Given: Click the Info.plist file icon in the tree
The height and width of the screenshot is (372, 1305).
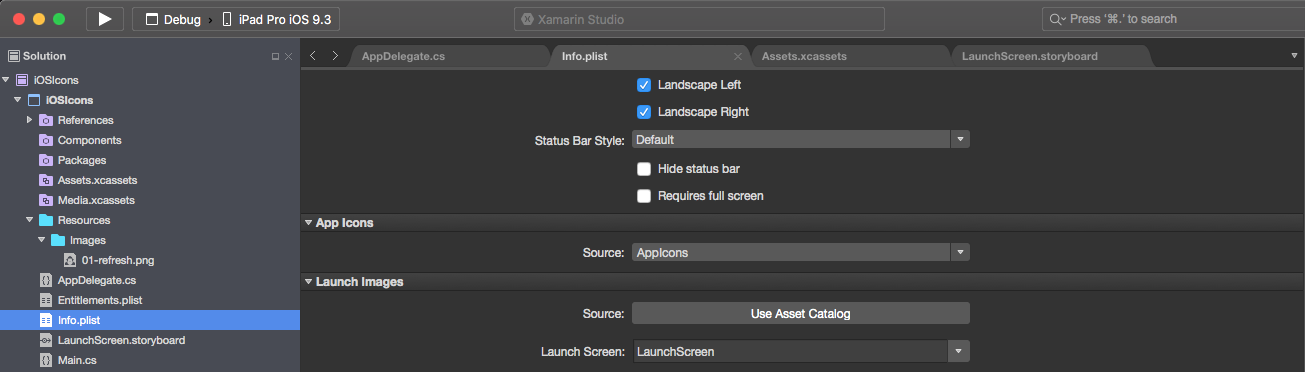Looking at the screenshot, I should point(46,320).
